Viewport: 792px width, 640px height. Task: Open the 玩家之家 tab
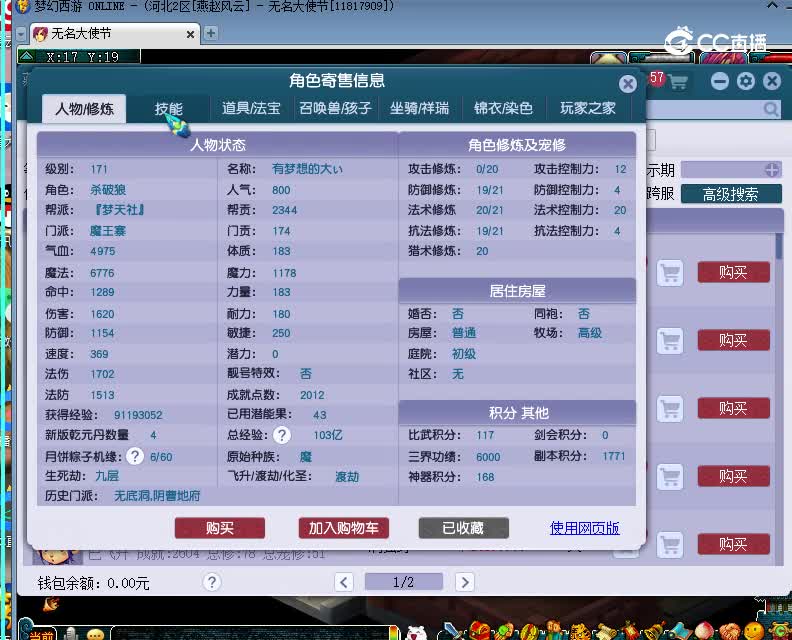coord(587,108)
